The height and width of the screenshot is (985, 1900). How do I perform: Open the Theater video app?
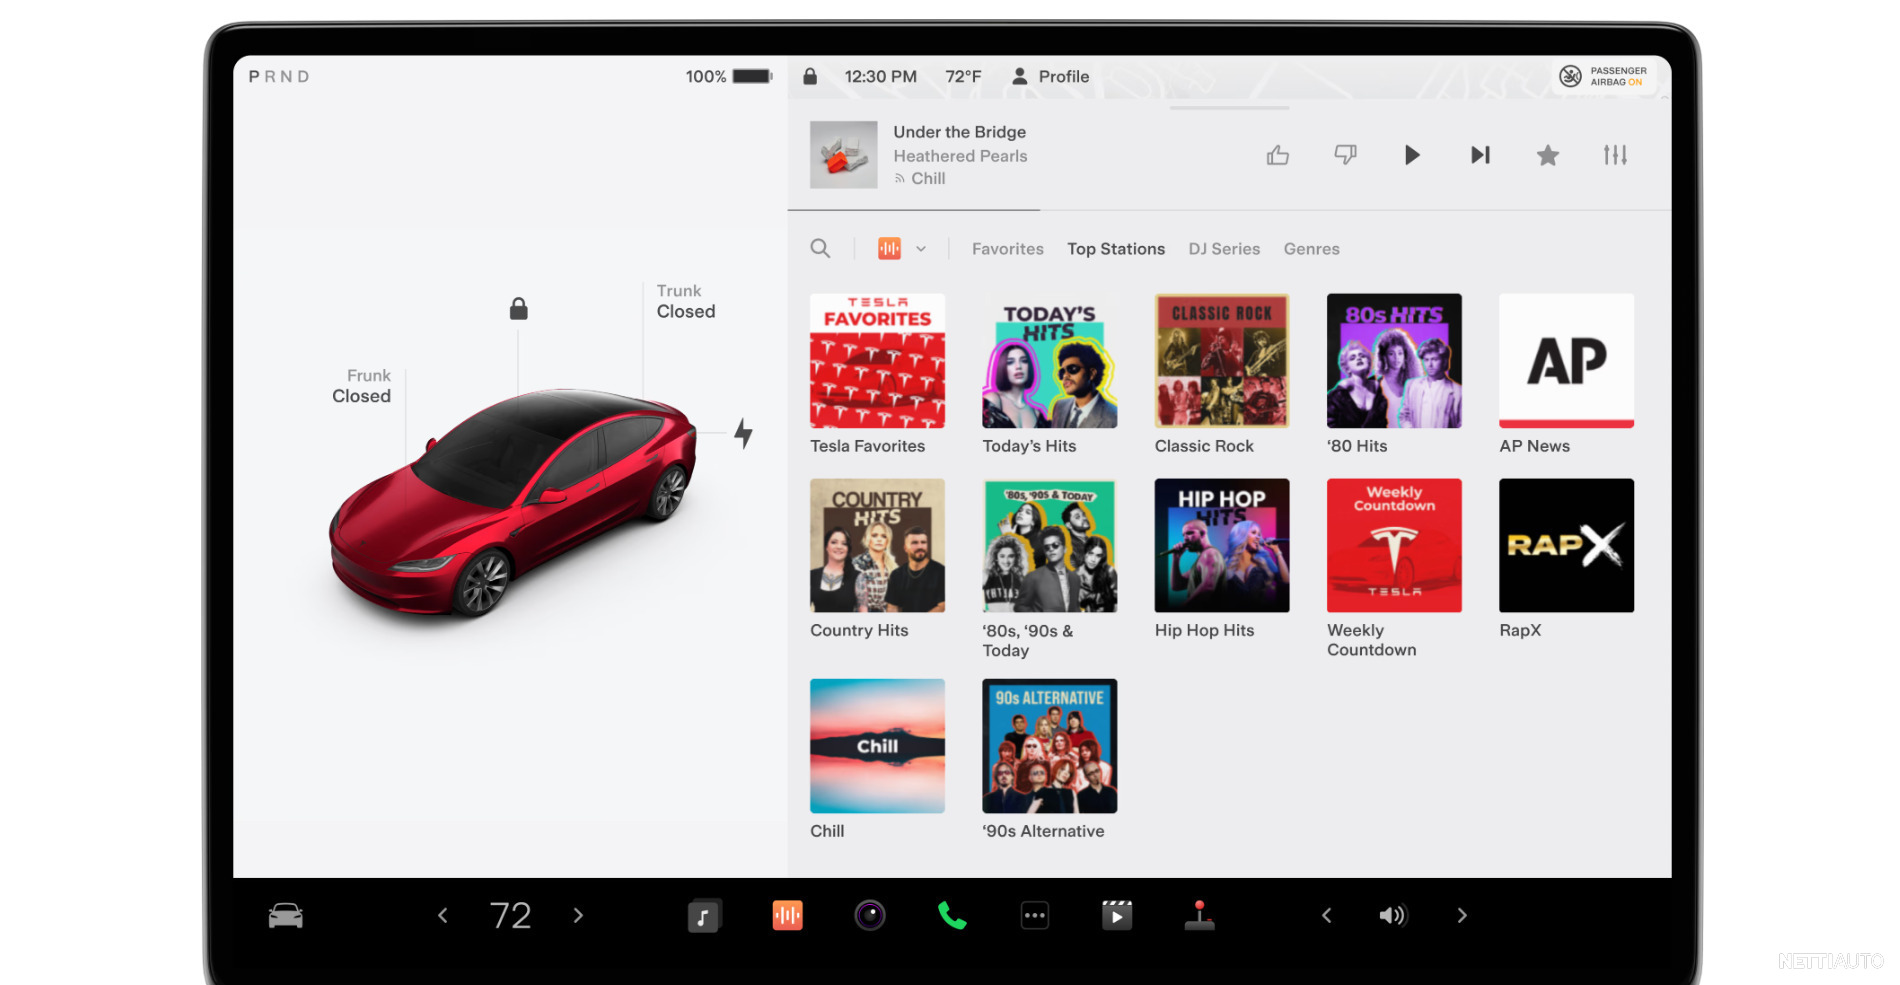1117,915
